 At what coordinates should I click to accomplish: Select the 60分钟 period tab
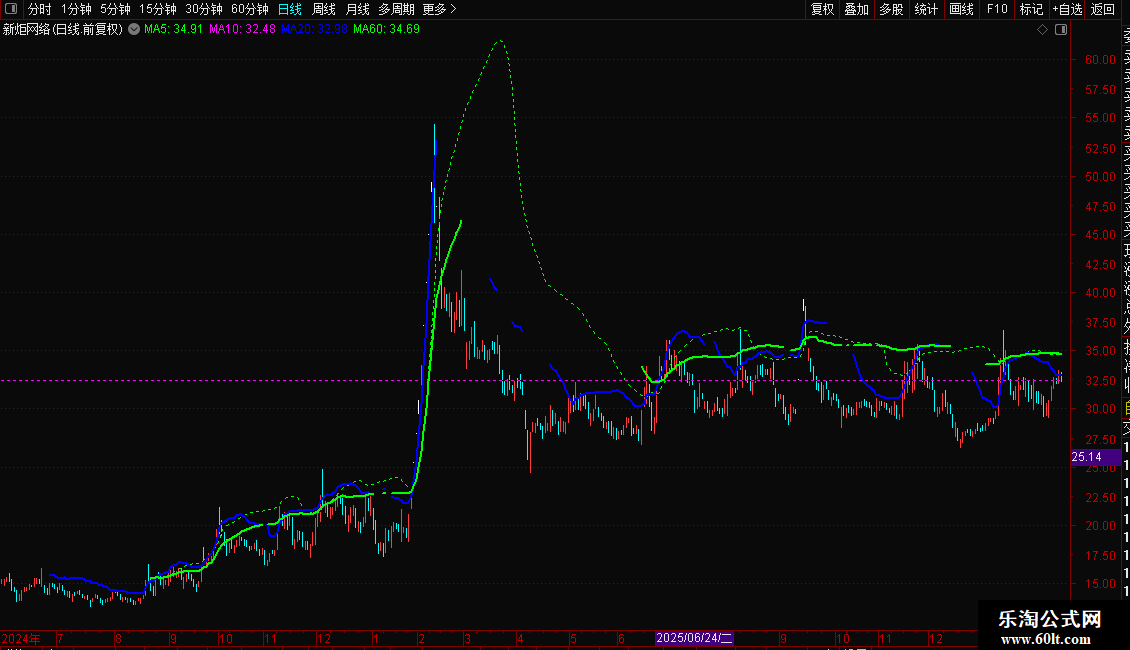point(250,9)
